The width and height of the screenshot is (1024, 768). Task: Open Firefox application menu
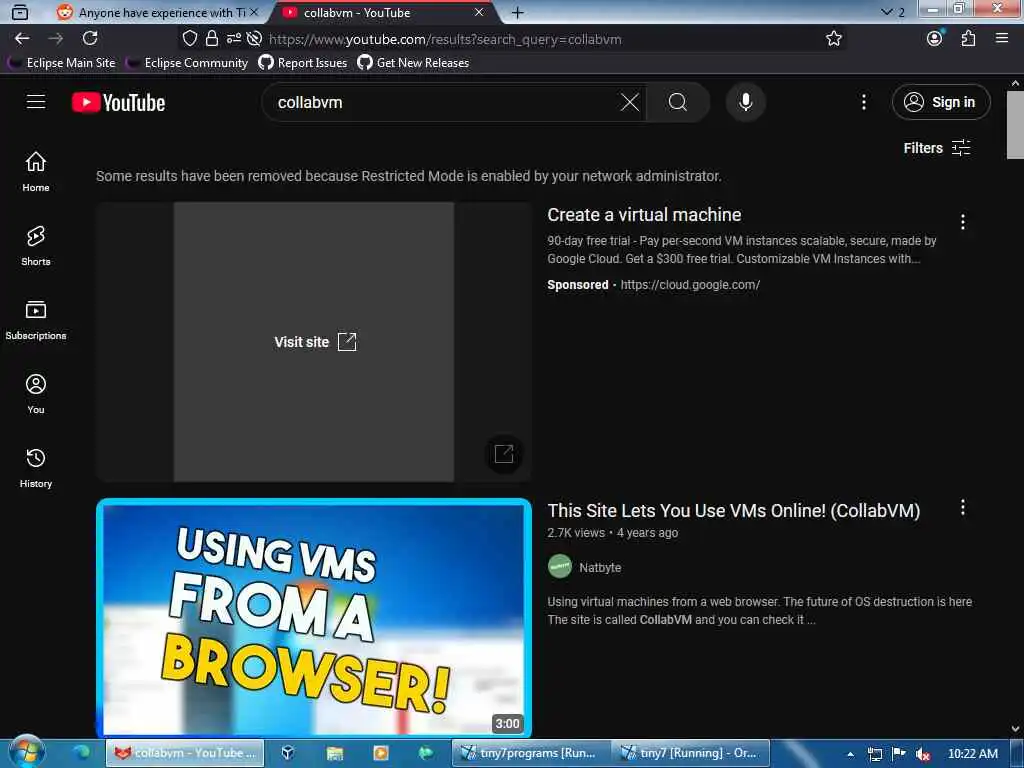1002,39
